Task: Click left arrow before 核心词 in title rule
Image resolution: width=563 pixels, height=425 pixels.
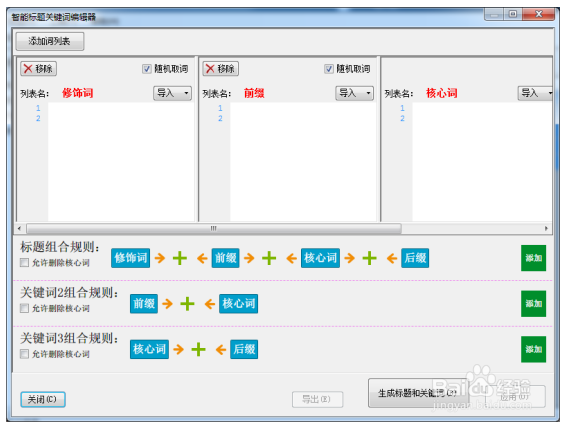Action: coord(291,258)
